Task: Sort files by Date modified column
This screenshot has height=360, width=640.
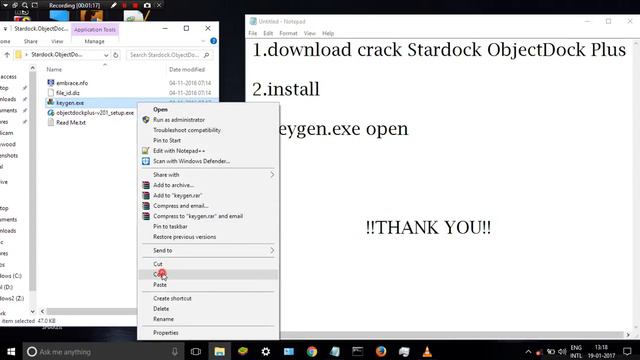Action: pos(187,69)
